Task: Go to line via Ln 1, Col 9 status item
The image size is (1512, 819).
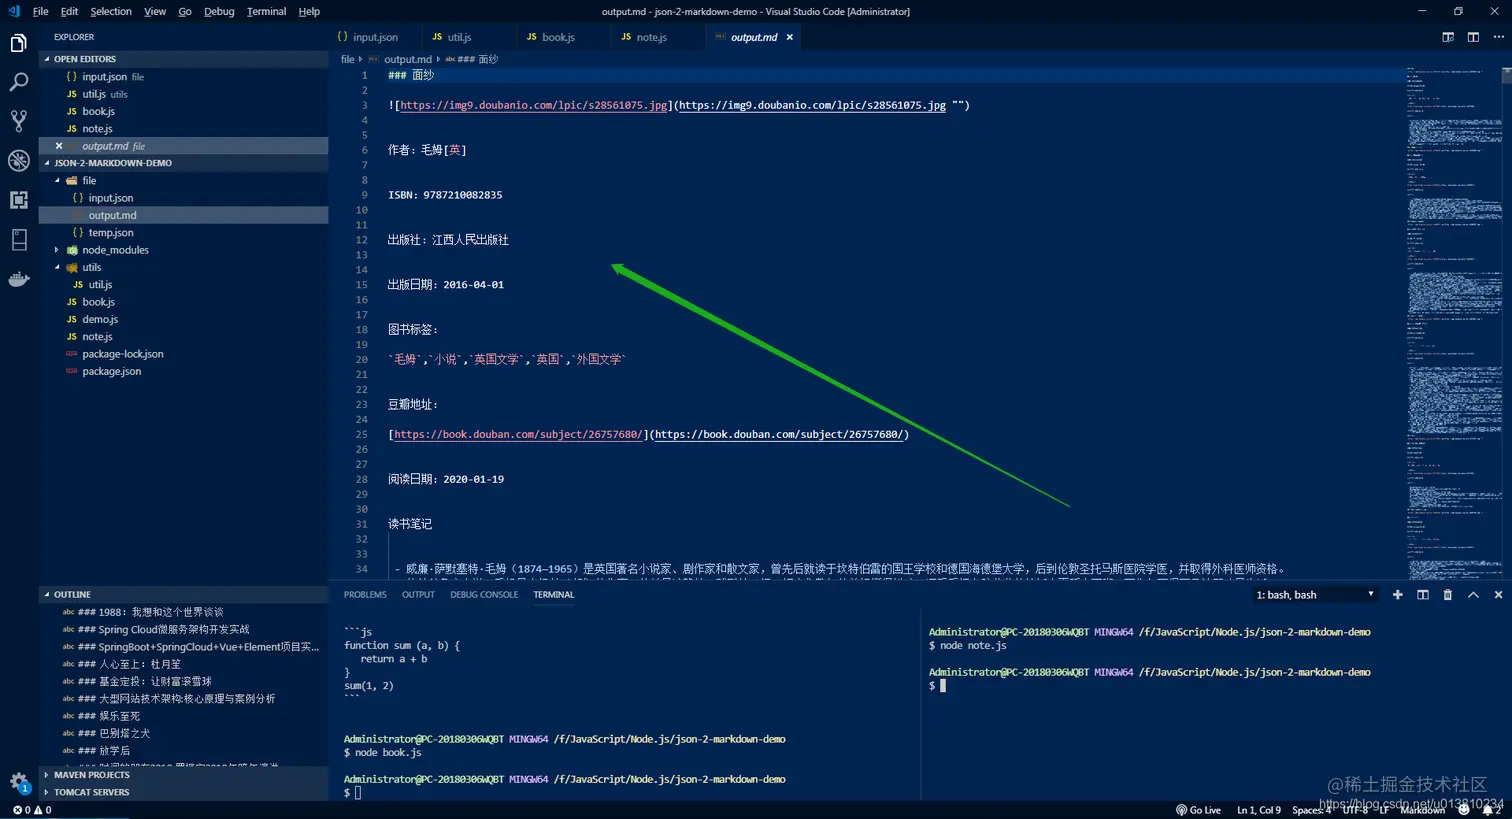Action: (1258, 810)
